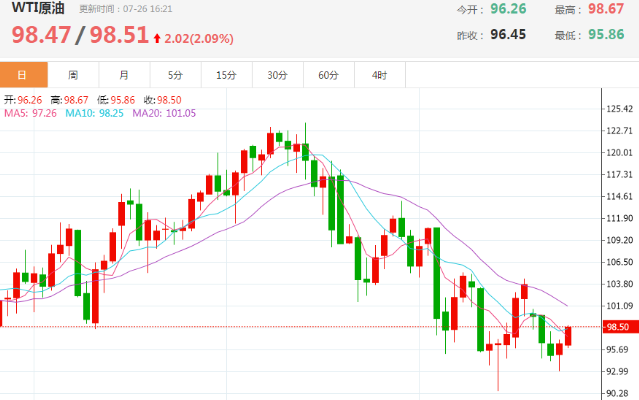This screenshot has width=639, height=400.
Task: Click the 开:96.26 open readout on chart
Action: [23, 100]
